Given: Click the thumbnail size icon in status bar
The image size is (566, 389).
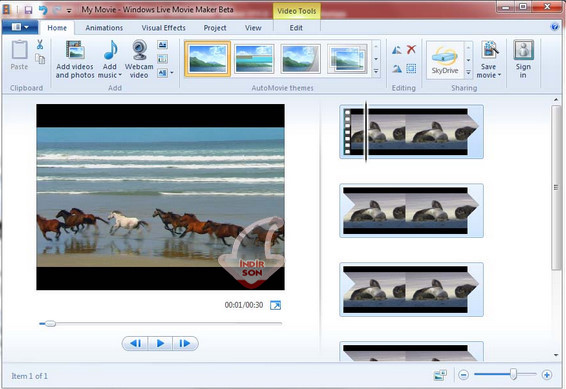Looking at the screenshot, I should (x=440, y=375).
